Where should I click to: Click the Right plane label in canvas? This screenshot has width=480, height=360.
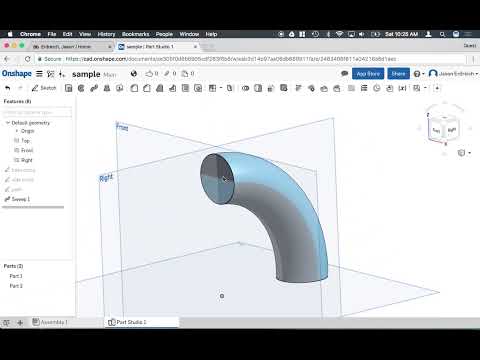pyautogui.click(x=106, y=178)
